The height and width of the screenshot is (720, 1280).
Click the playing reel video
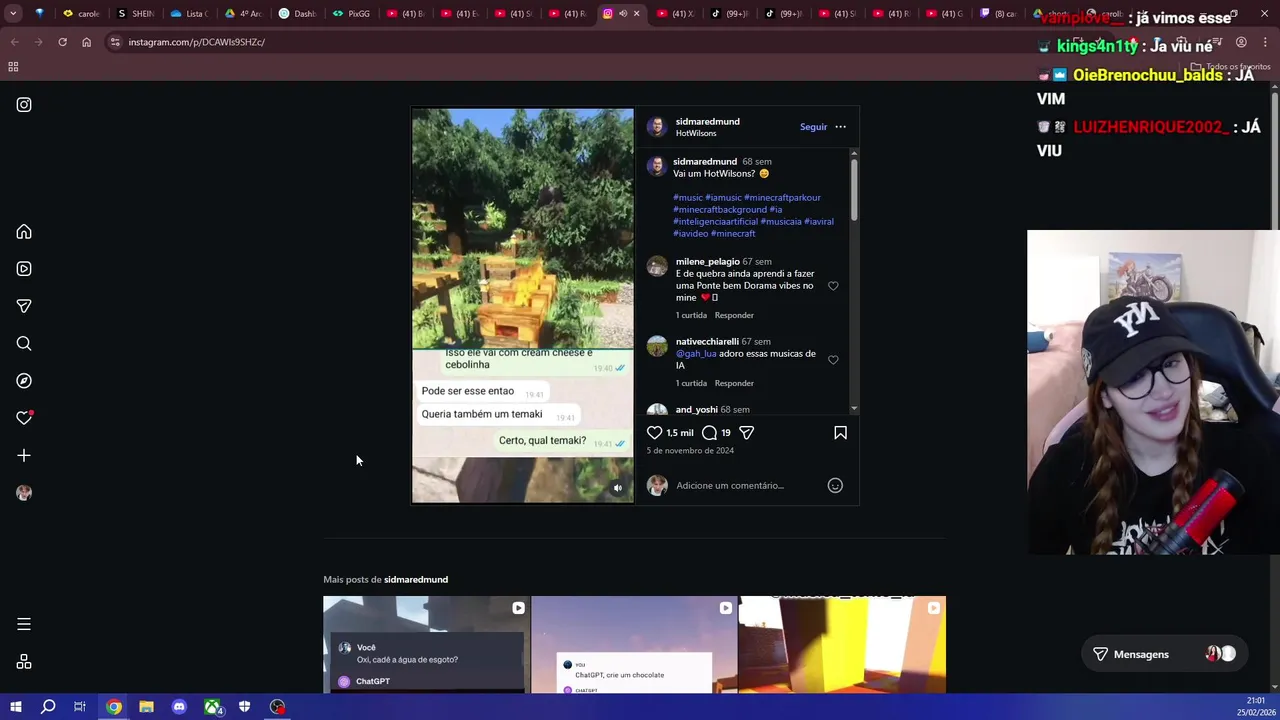(x=522, y=305)
